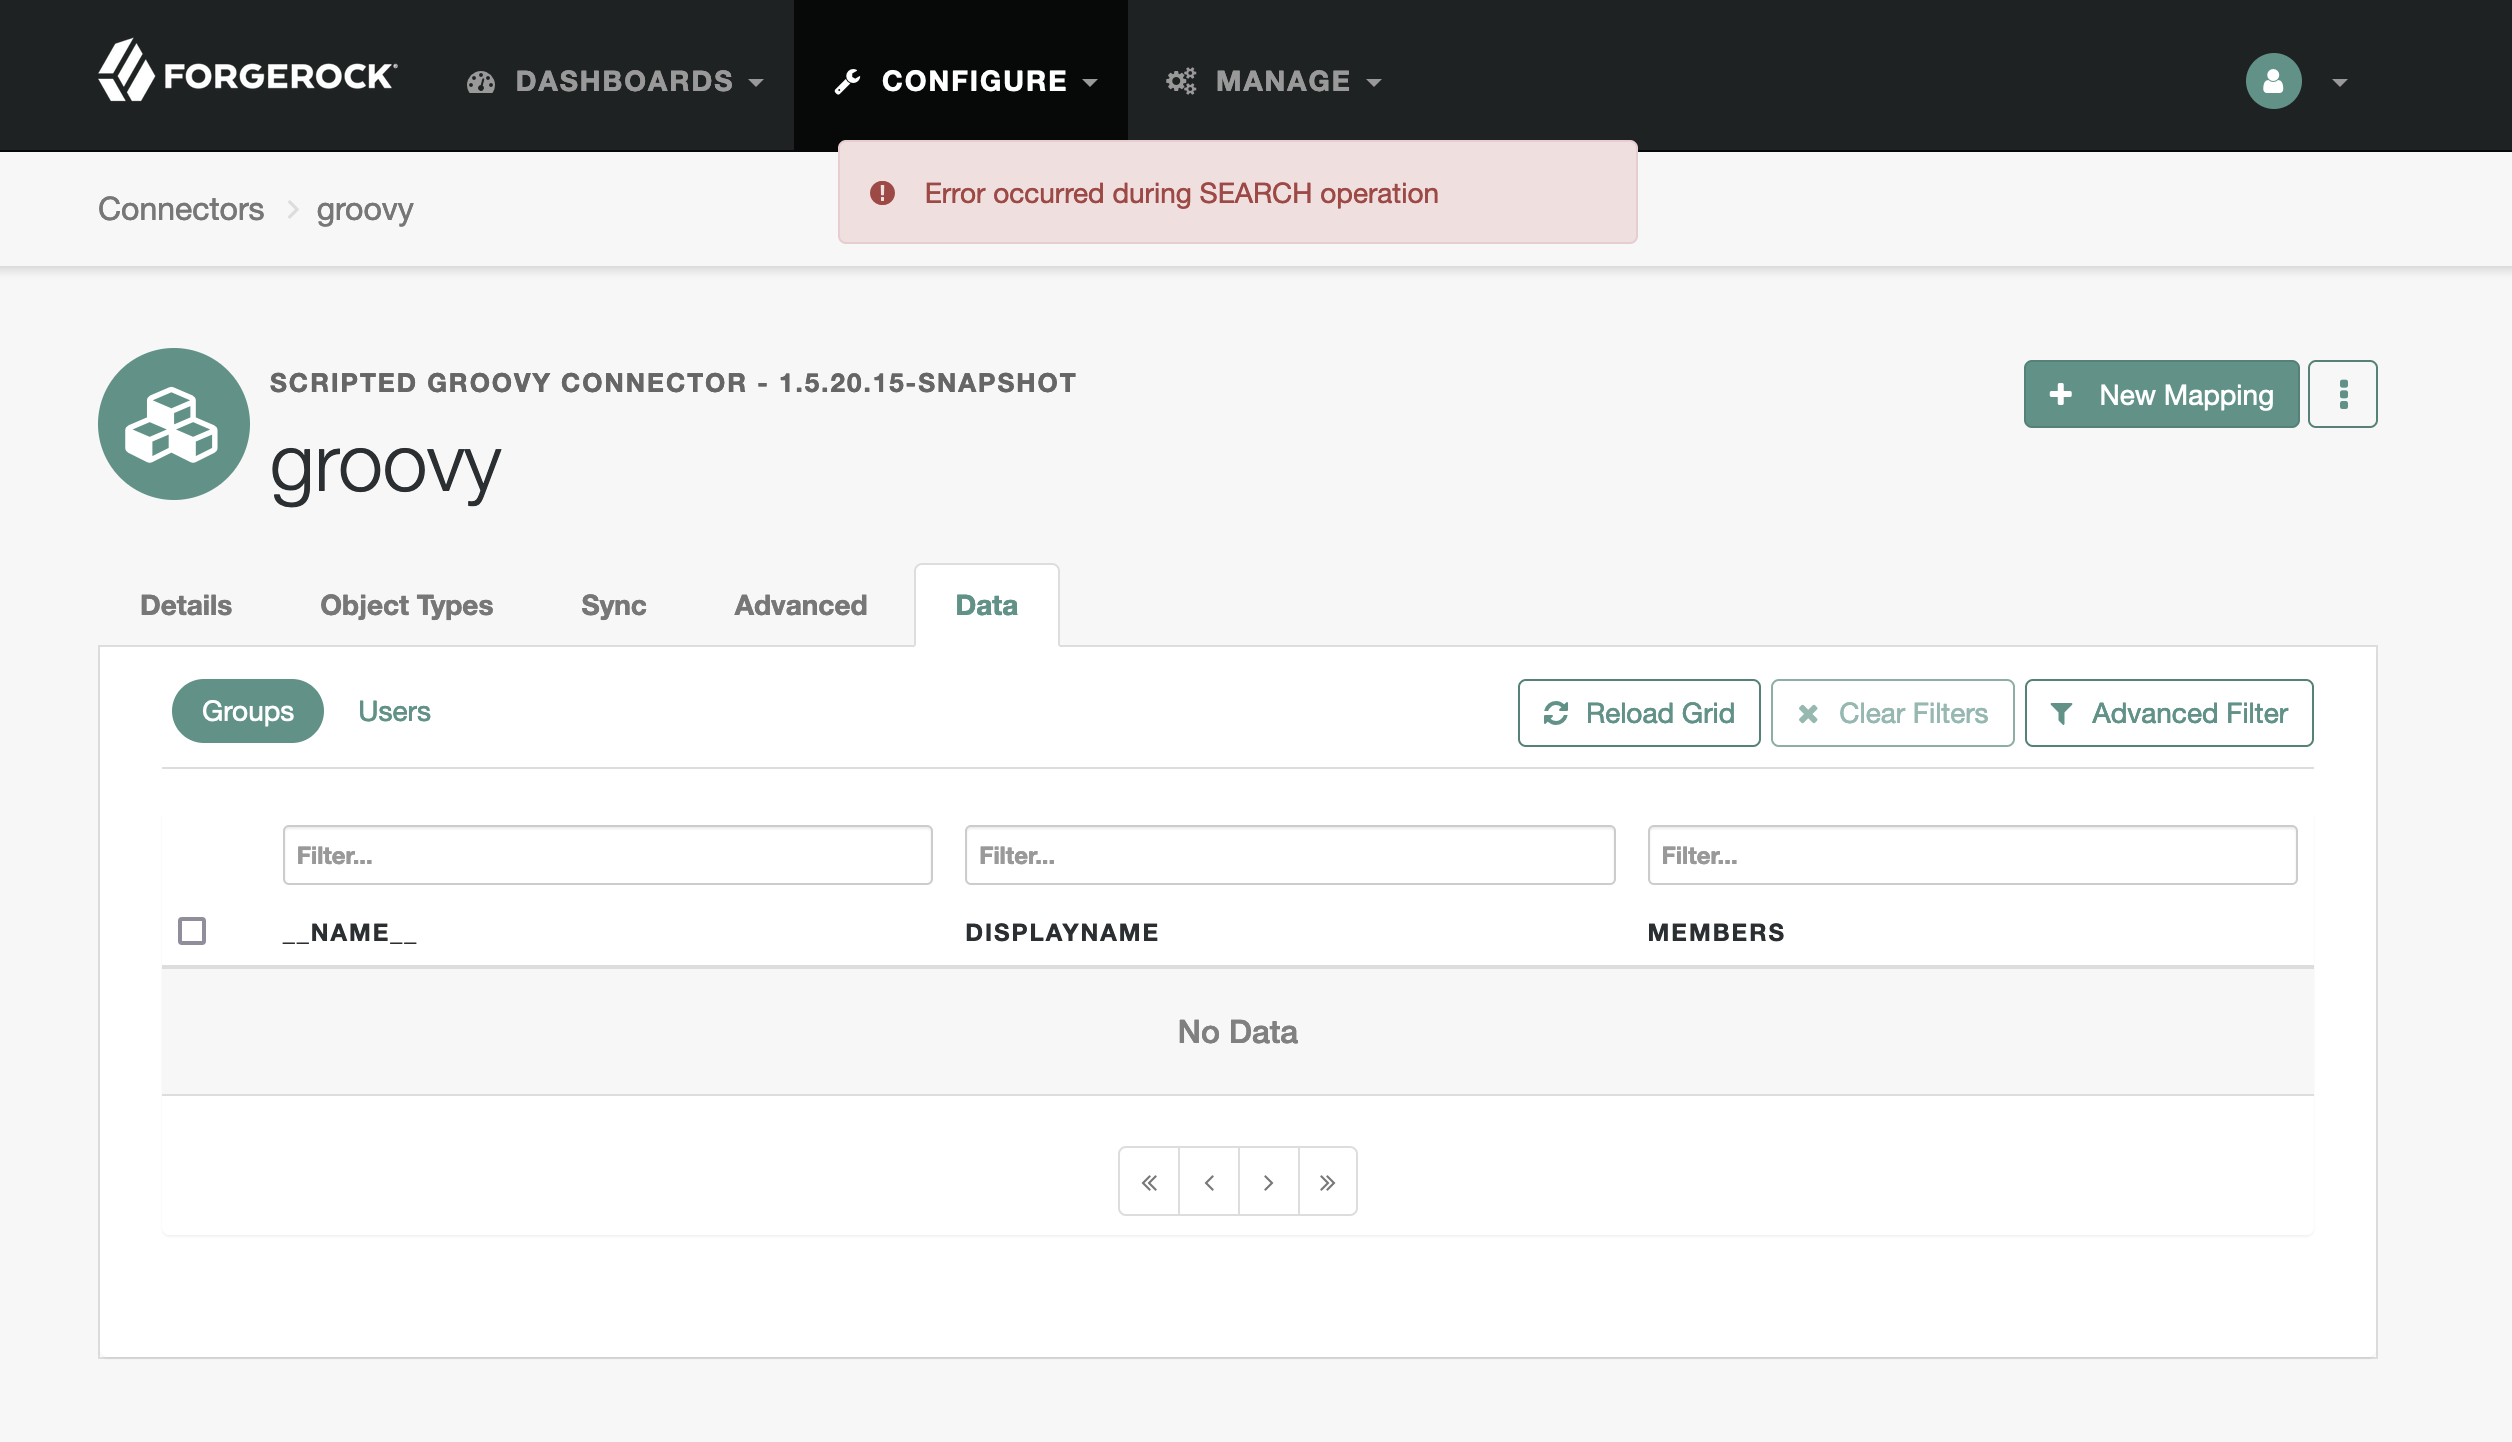
Task: Click the New Mapping button
Action: 2161,394
